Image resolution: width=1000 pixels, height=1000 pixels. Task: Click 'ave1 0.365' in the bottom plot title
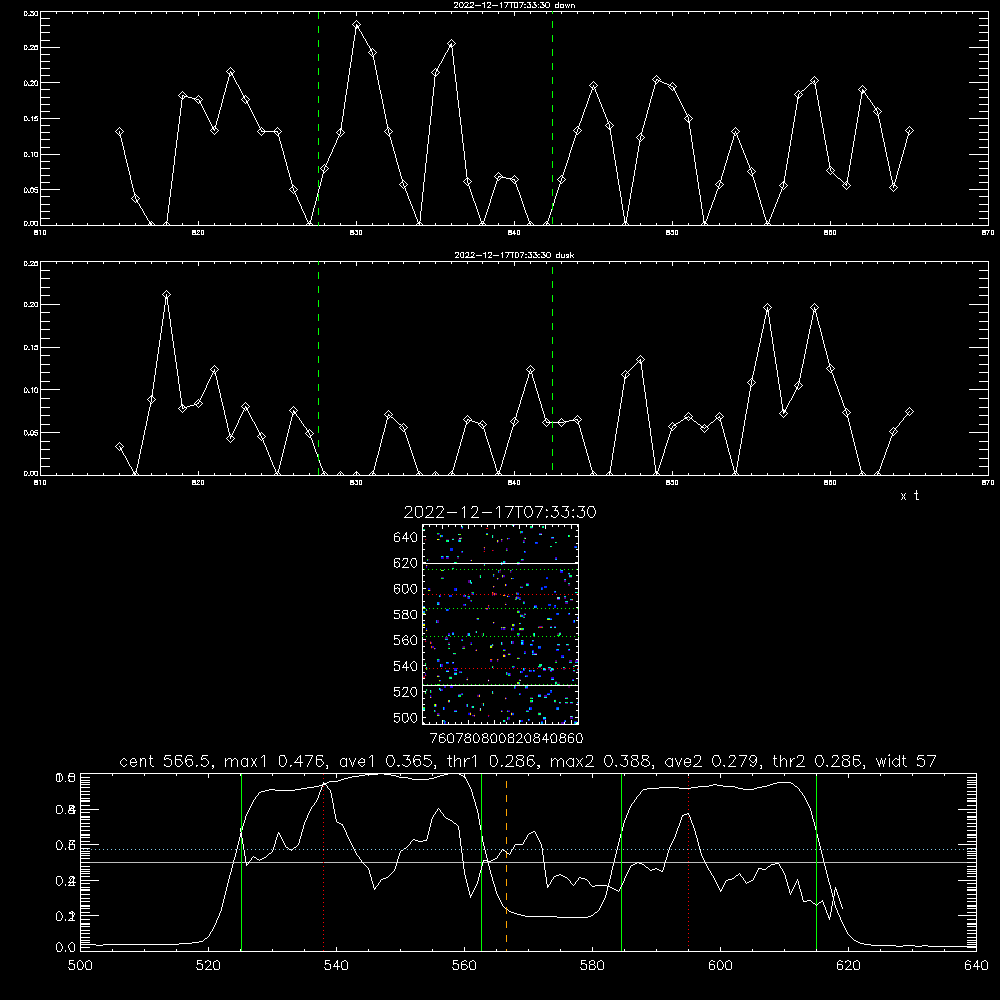(386, 761)
